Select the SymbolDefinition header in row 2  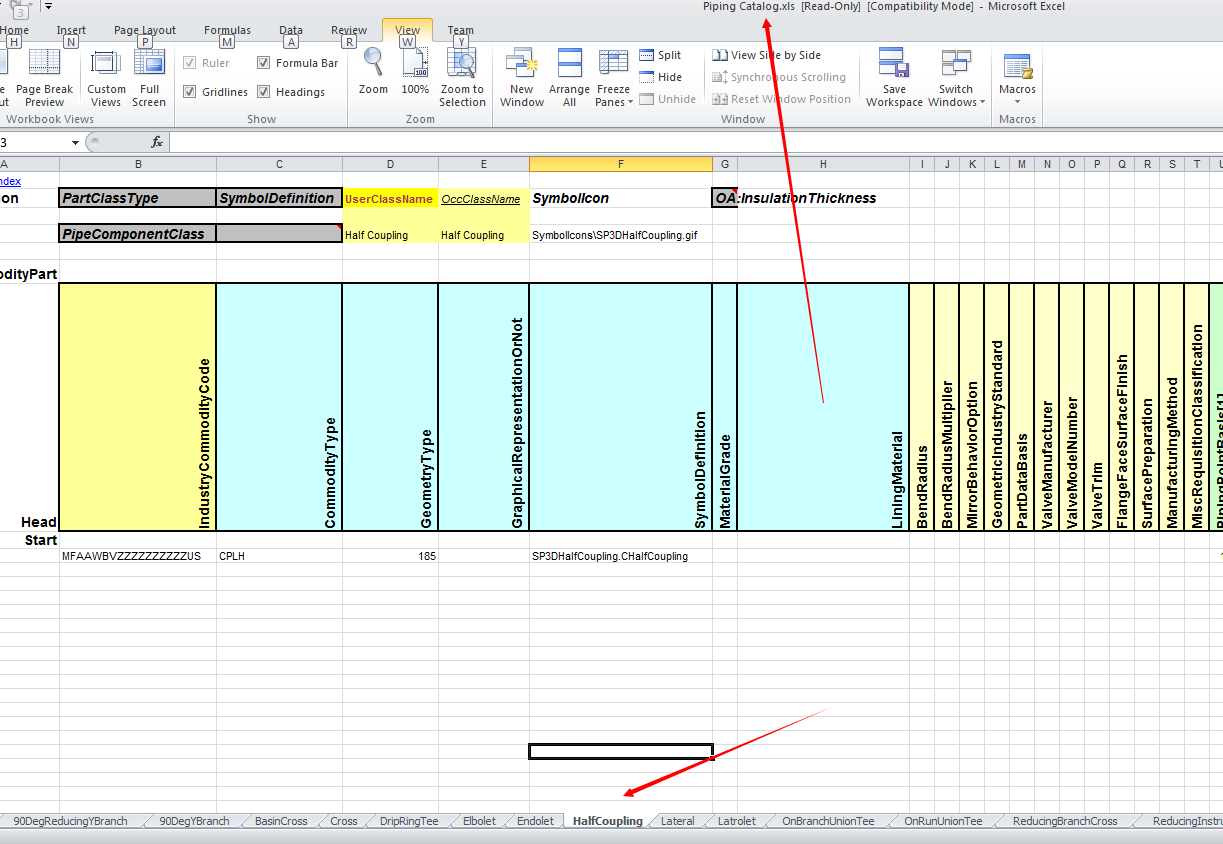pos(279,198)
